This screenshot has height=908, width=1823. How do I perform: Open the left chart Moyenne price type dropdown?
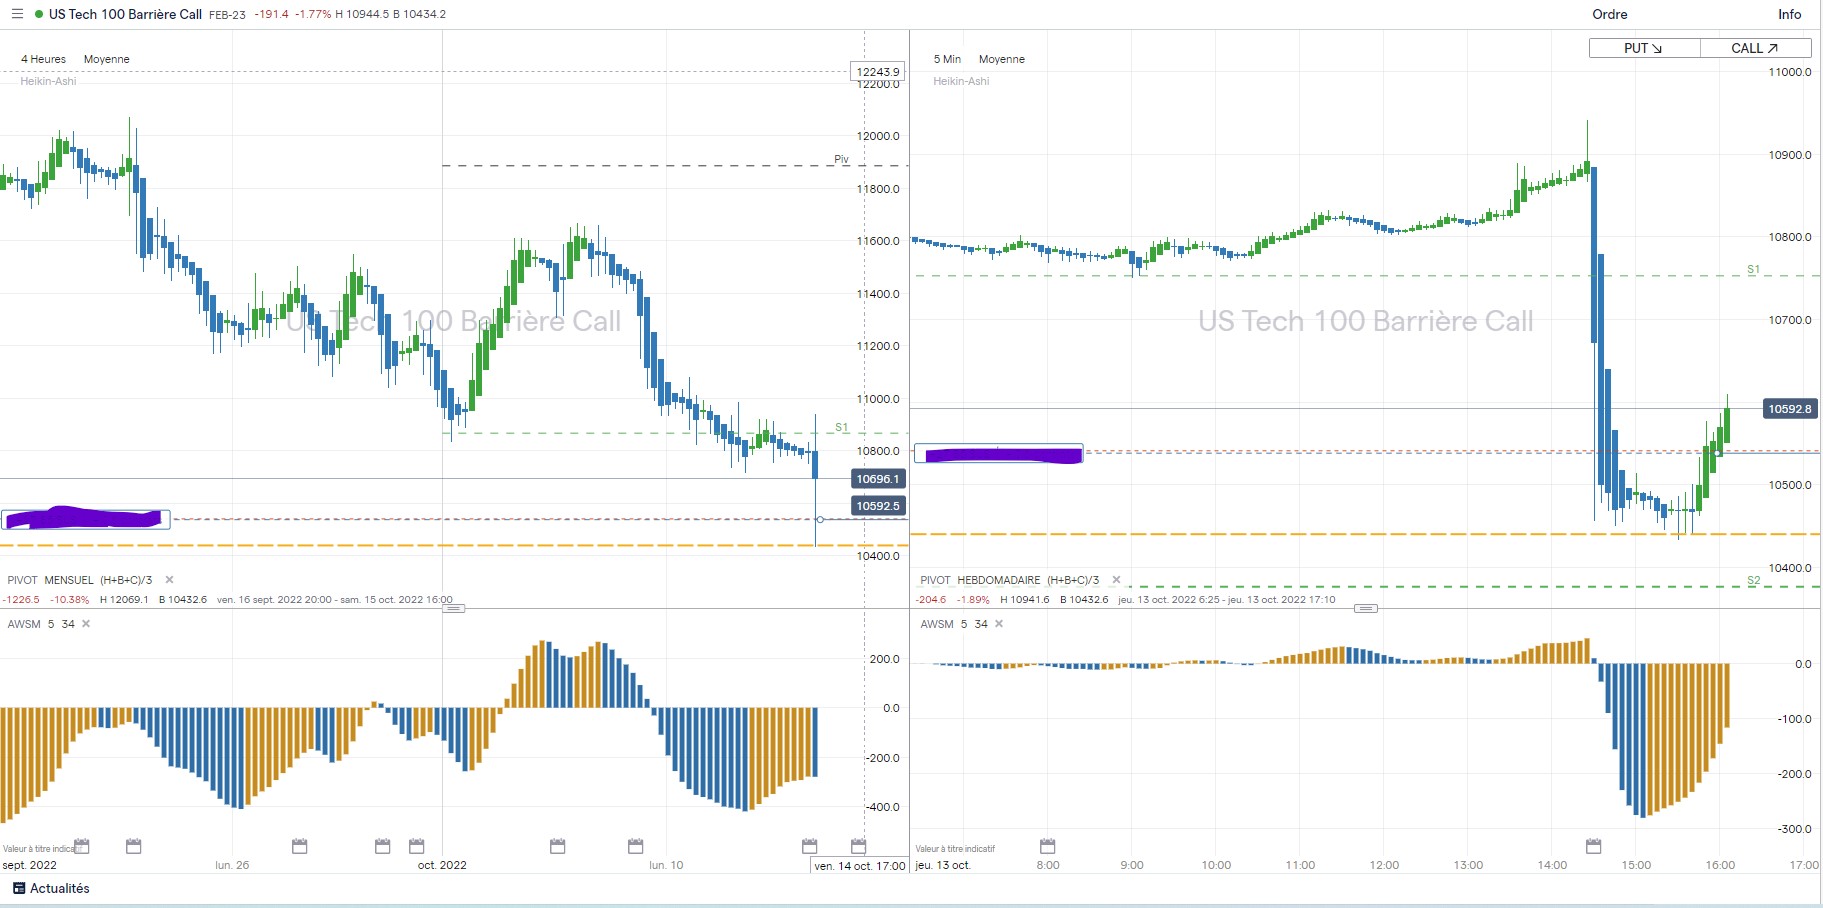[x=106, y=59]
